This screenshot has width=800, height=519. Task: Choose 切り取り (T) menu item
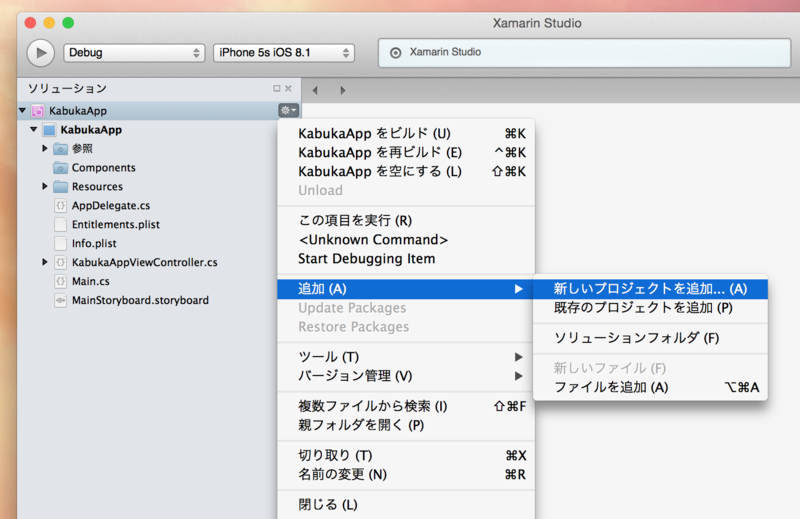[x=406, y=455]
